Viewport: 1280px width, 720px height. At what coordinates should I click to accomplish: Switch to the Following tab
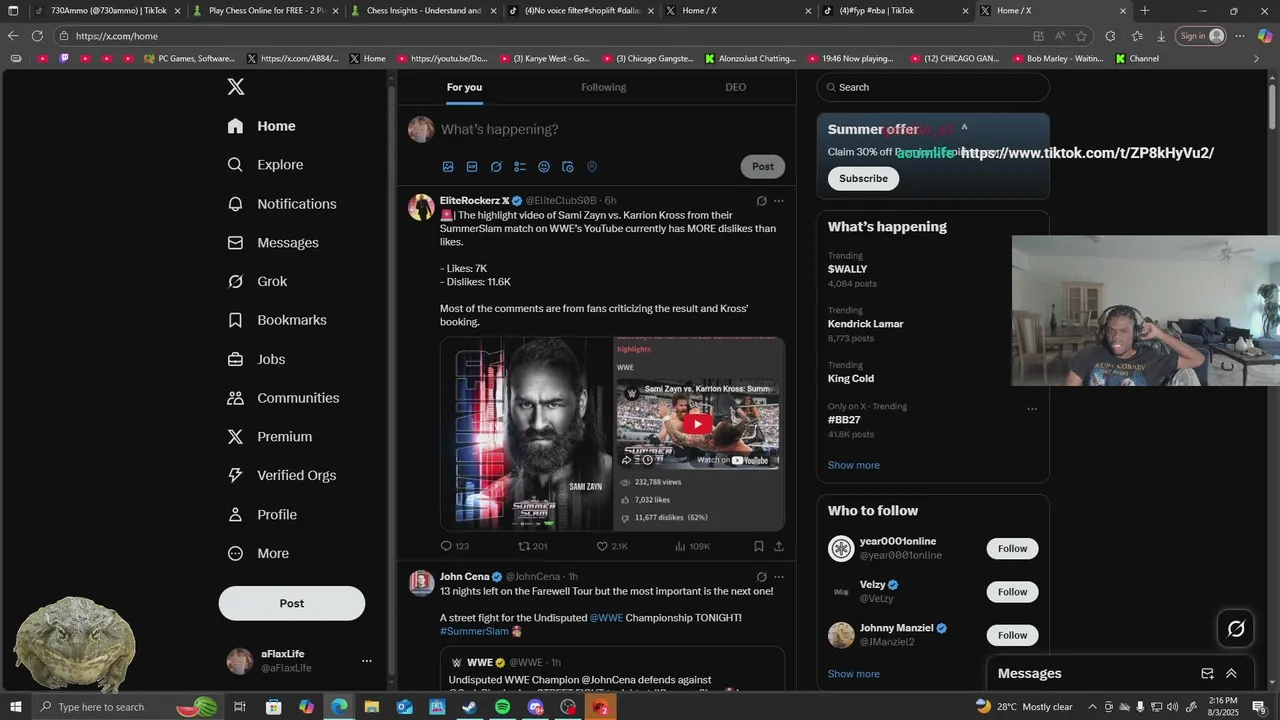tap(603, 88)
